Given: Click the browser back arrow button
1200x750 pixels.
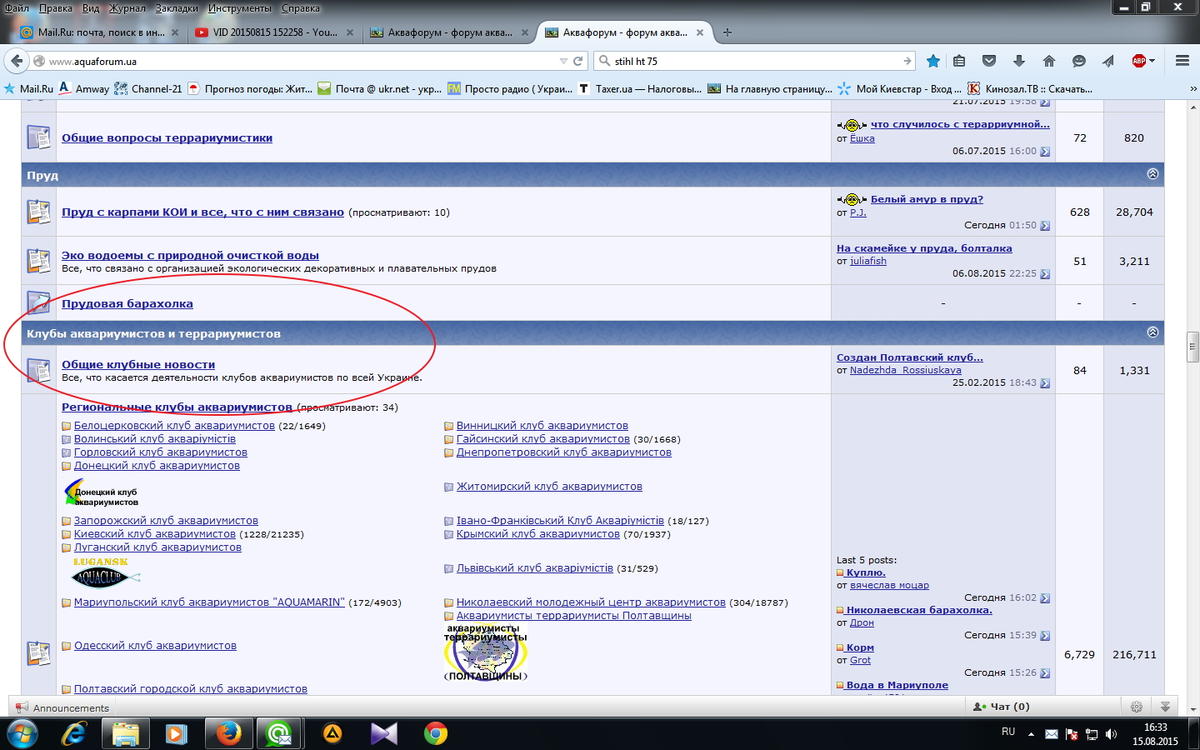Looking at the screenshot, I should pyautogui.click(x=17, y=61).
